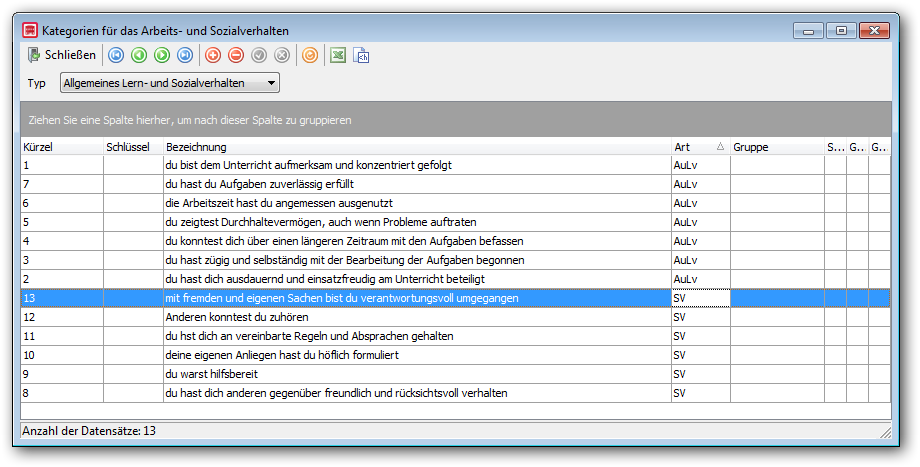Click the Schließen button
Image resolution: width=920 pixels, height=467 pixels.
(x=62, y=55)
